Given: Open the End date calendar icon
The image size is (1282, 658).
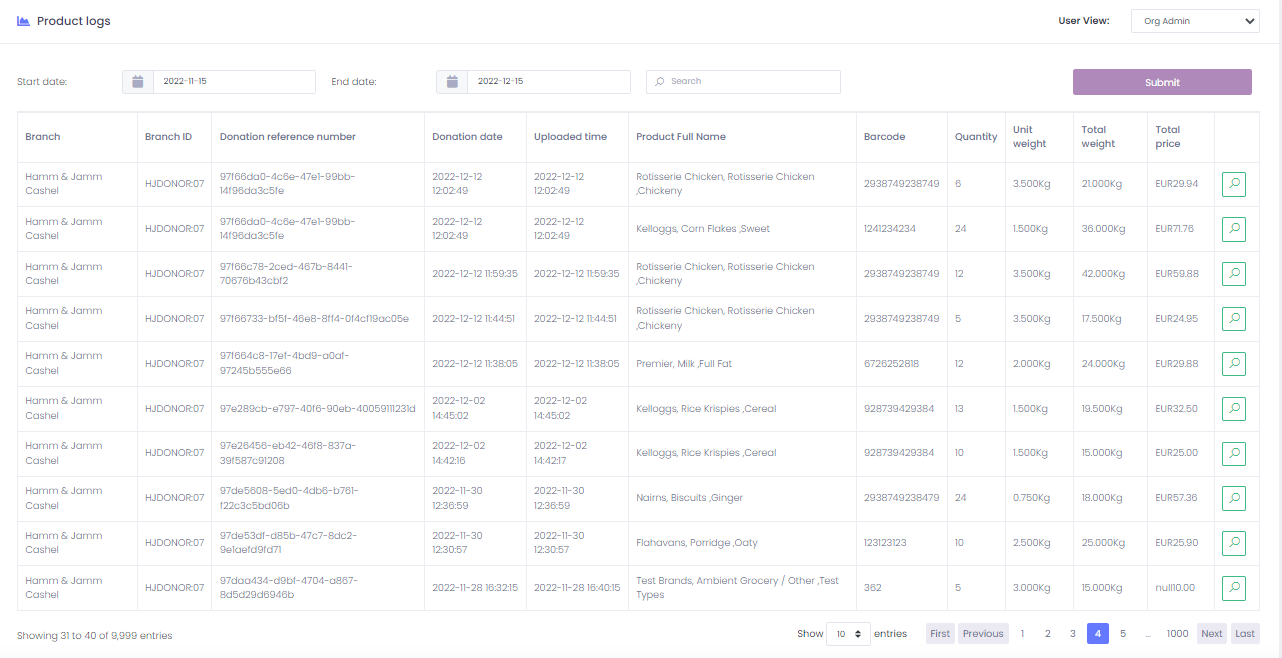Looking at the screenshot, I should tap(452, 82).
